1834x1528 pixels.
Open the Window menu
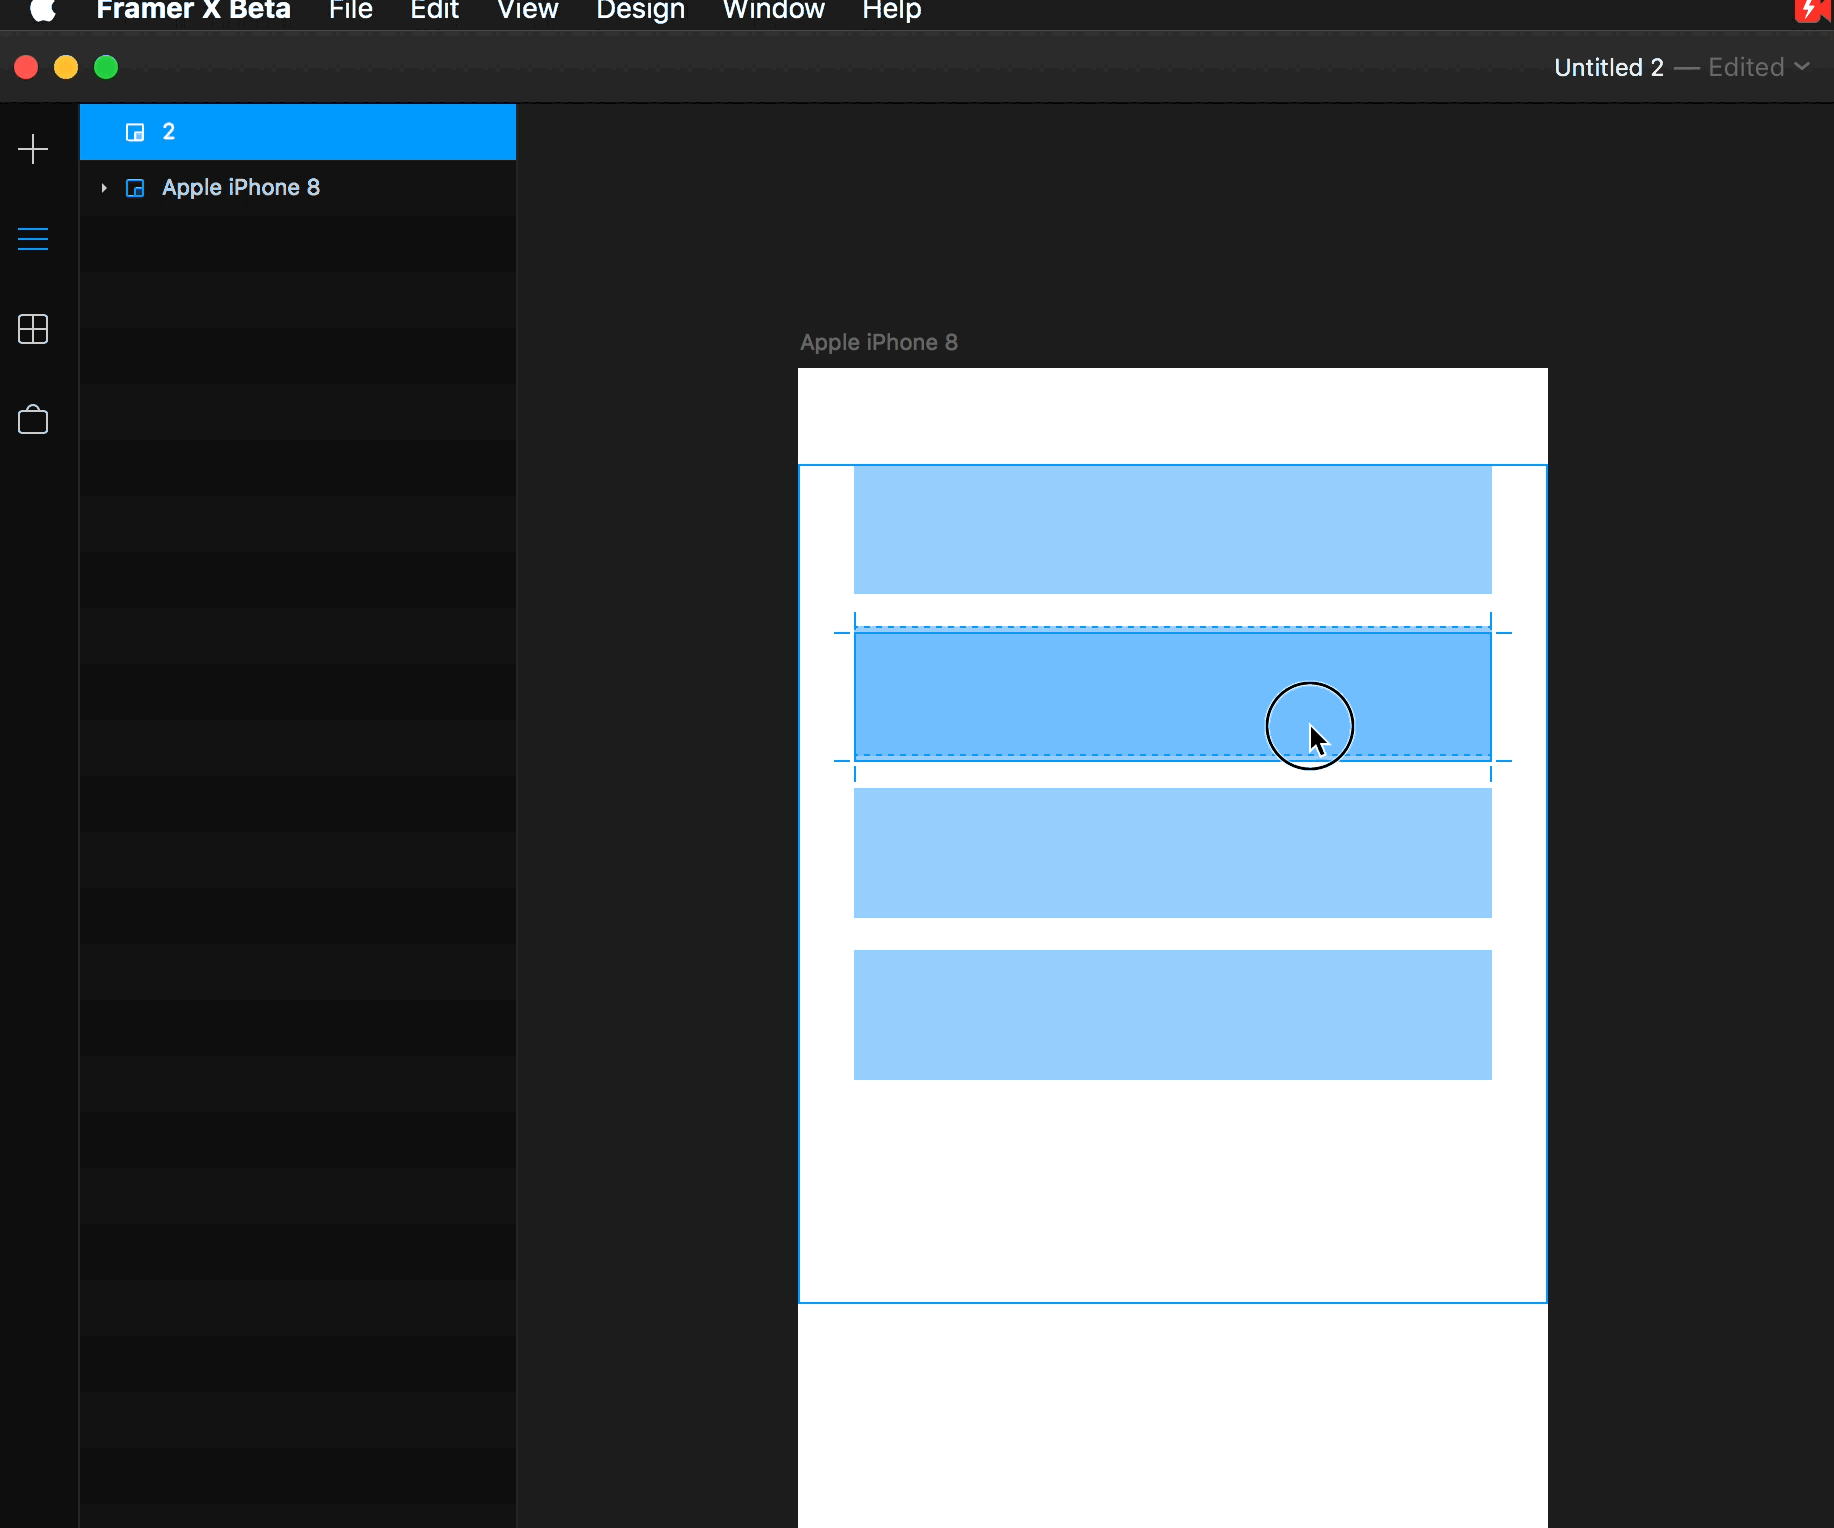pyautogui.click(x=773, y=10)
